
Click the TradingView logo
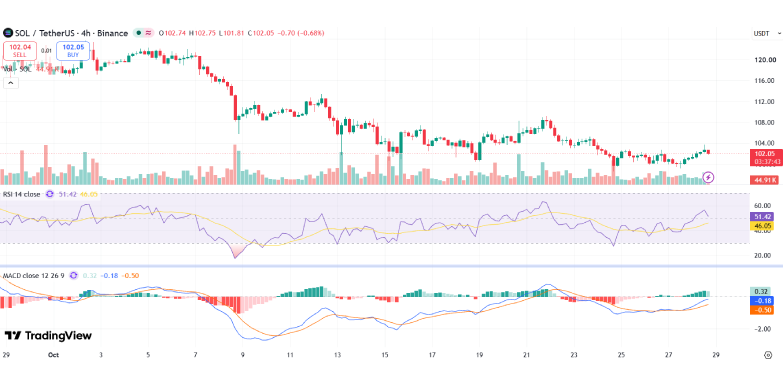point(48,336)
